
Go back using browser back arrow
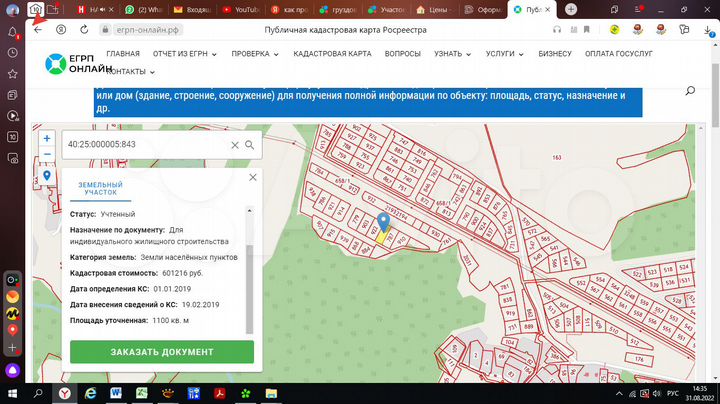[x=38, y=30]
